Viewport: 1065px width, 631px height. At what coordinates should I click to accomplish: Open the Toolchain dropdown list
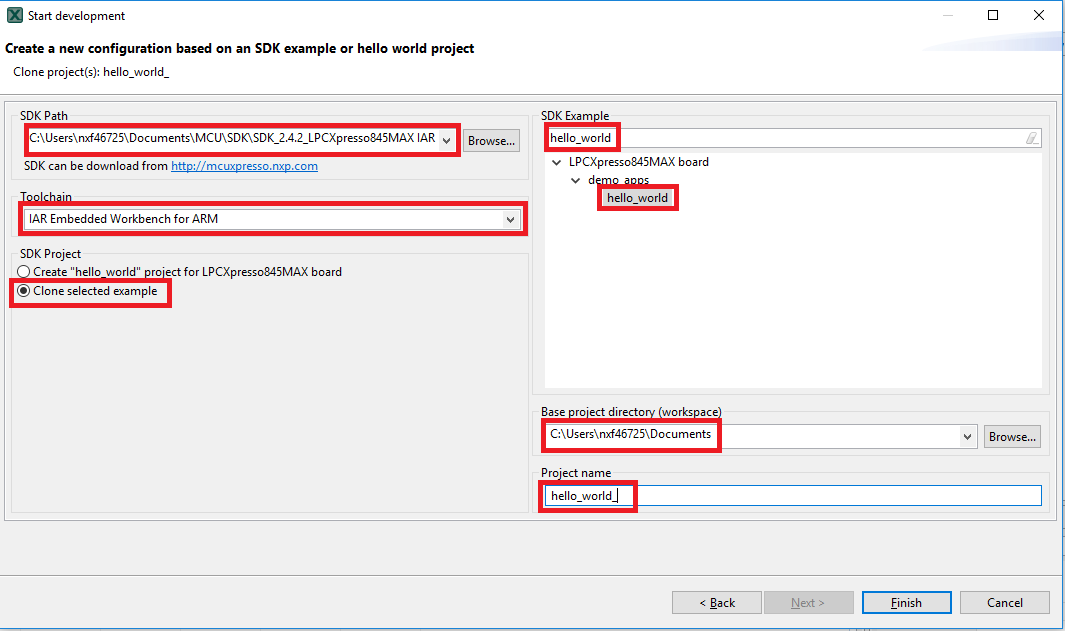point(511,219)
